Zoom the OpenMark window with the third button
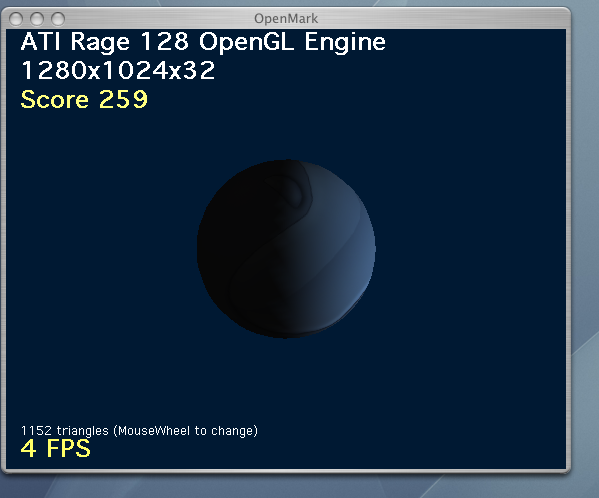The image size is (599, 498). (58, 19)
